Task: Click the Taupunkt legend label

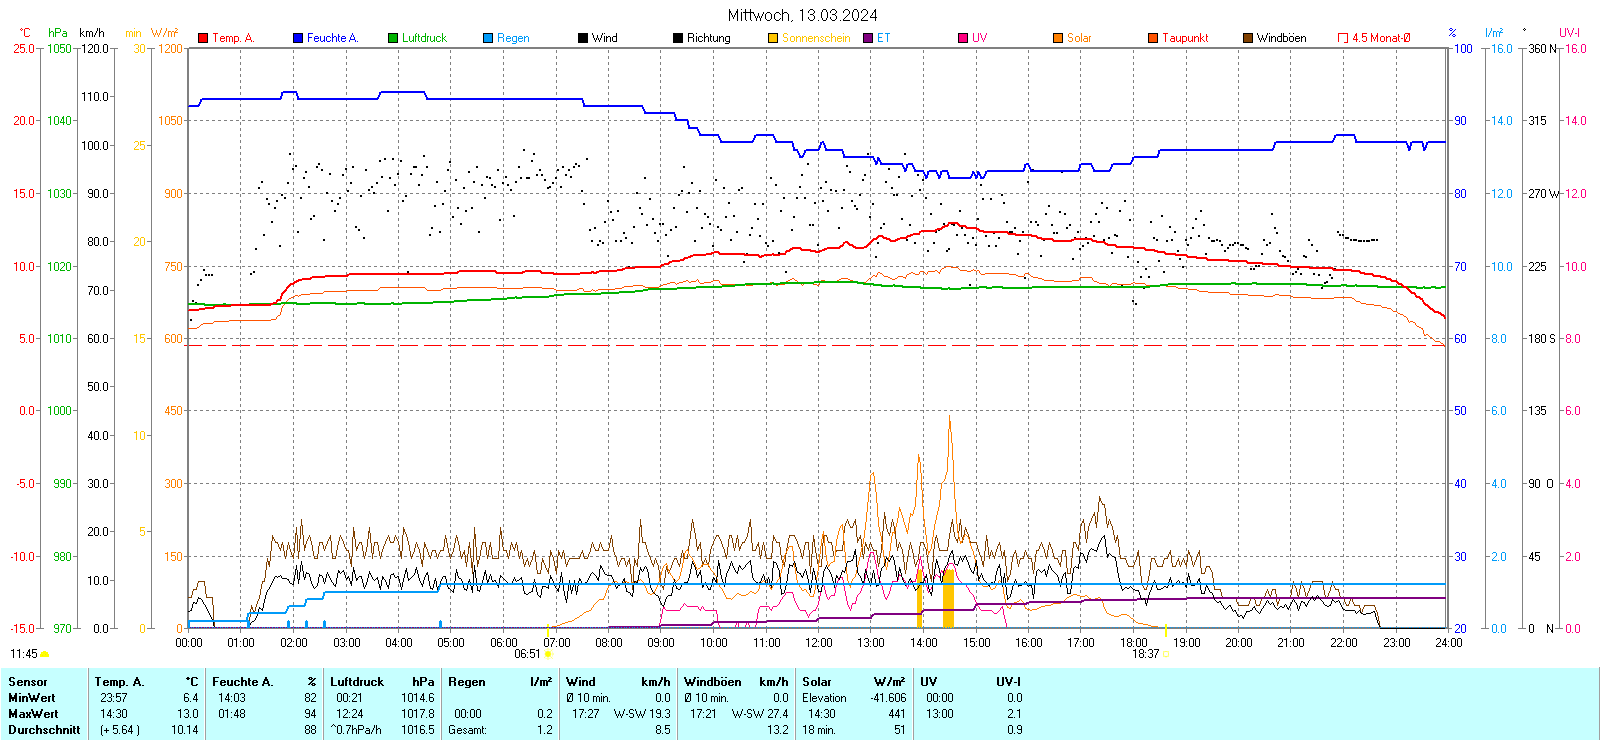Action: coord(1185,38)
